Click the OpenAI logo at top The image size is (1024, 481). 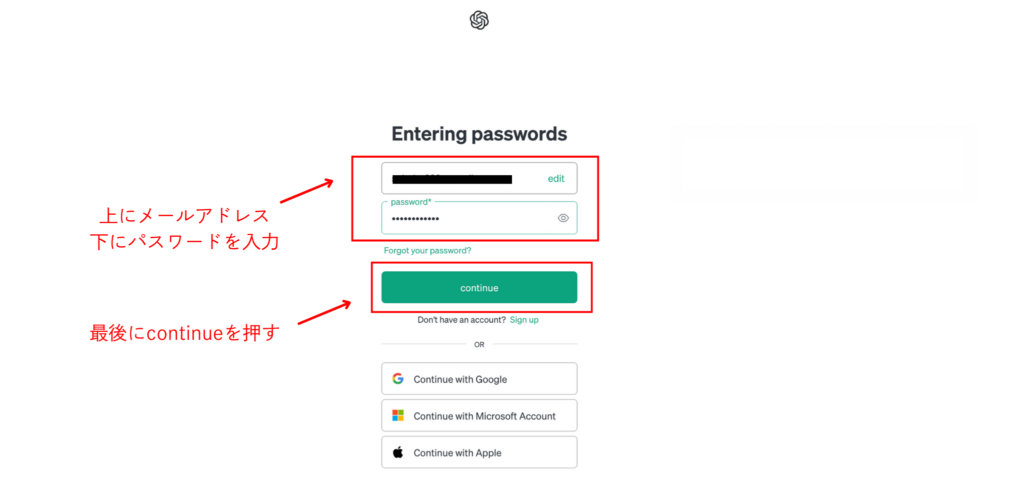[x=479, y=20]
